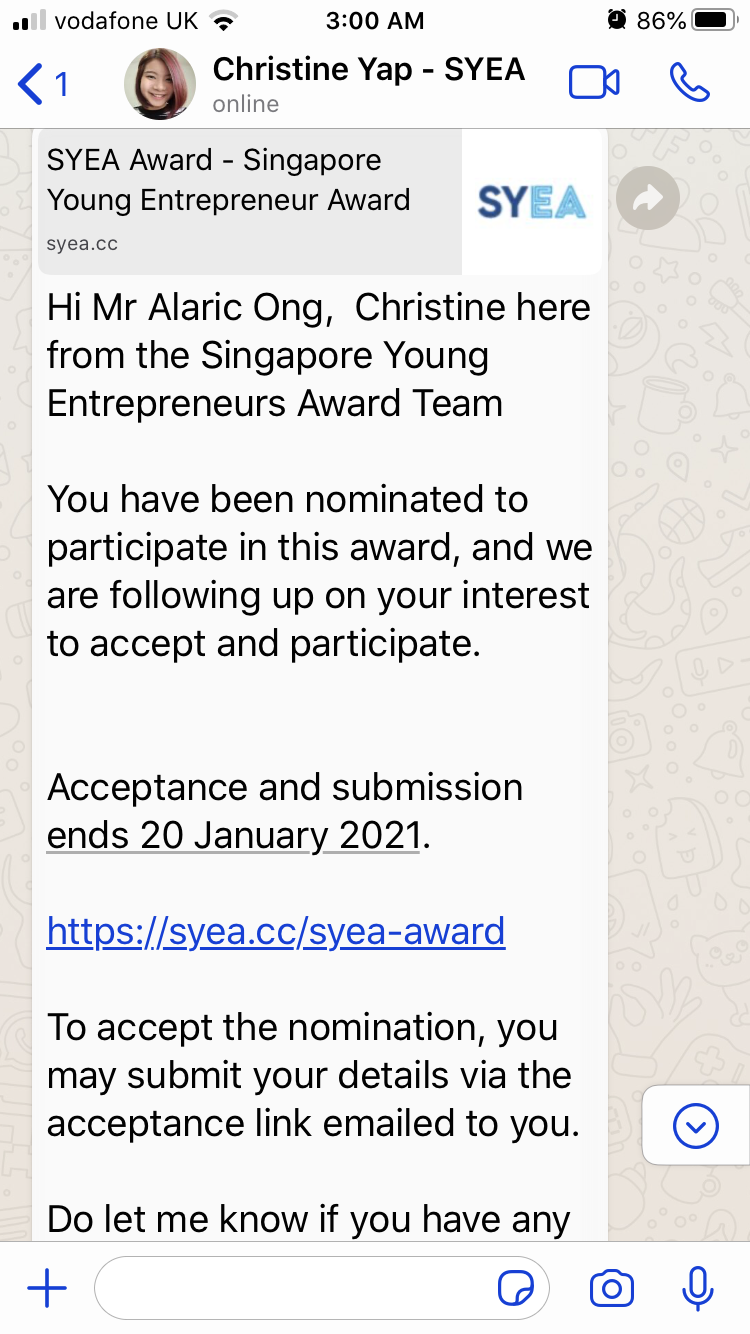
Task: Start a video call with Christine Yap
Action: pyautogui.click(x=594, y=84)
